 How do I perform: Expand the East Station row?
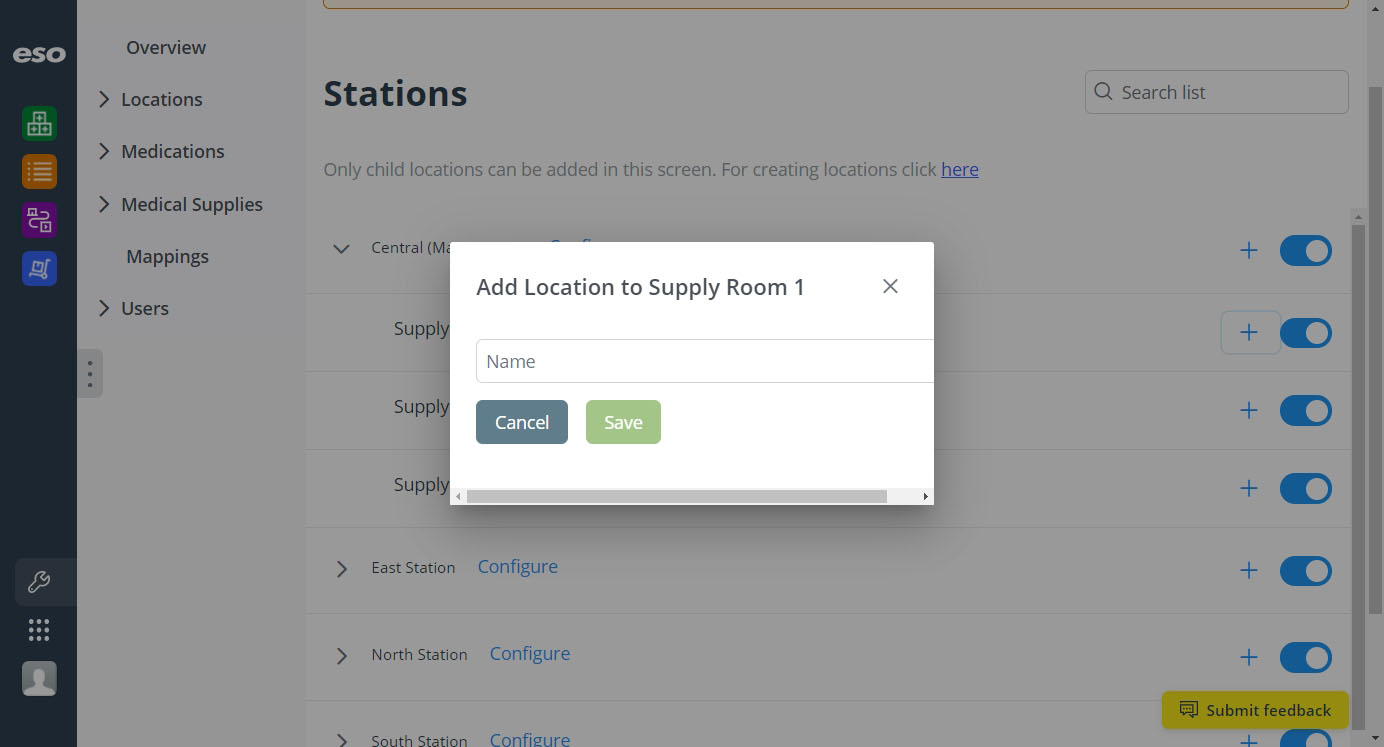(x=341, y=568)
